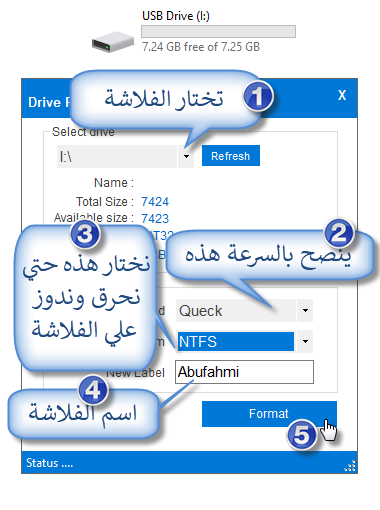
Task: Click the number 5 circle badge
Action: pos(302,434)
